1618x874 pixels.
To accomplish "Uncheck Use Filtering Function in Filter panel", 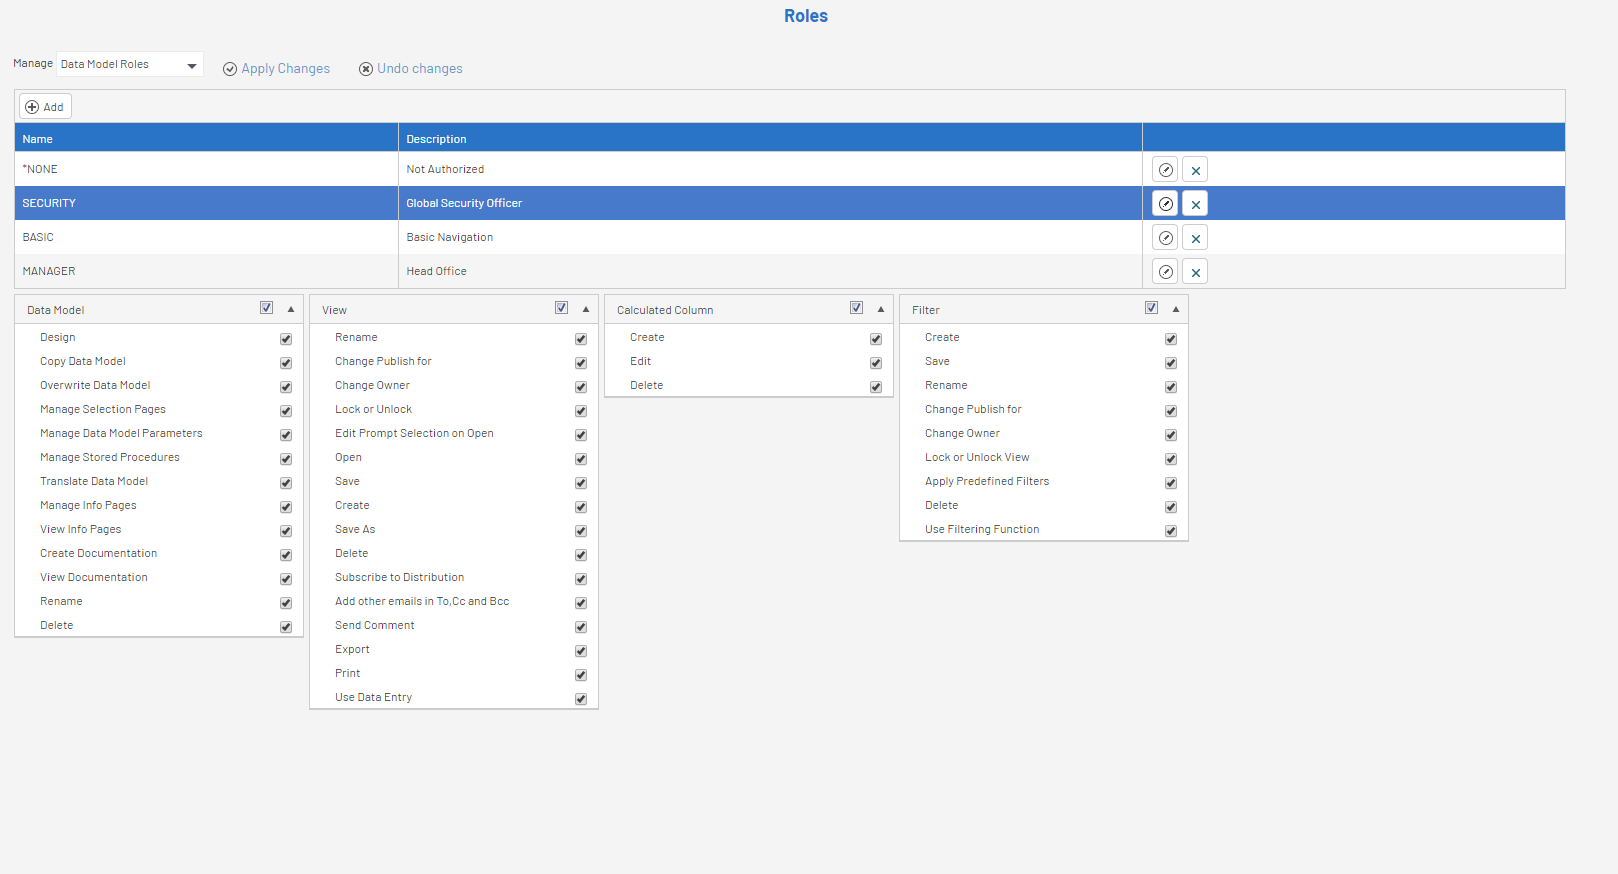I will [1171, 531].
